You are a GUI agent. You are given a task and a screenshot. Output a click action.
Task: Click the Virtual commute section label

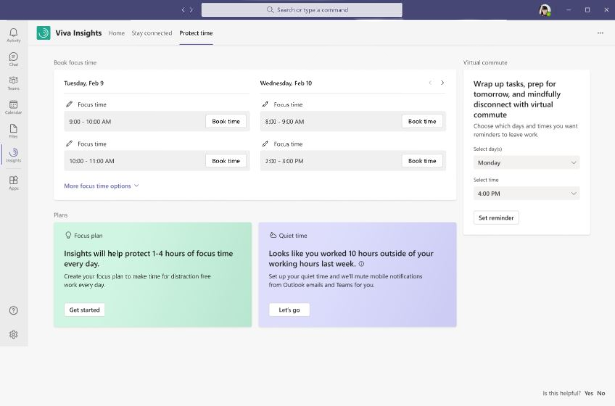(485, 63)
